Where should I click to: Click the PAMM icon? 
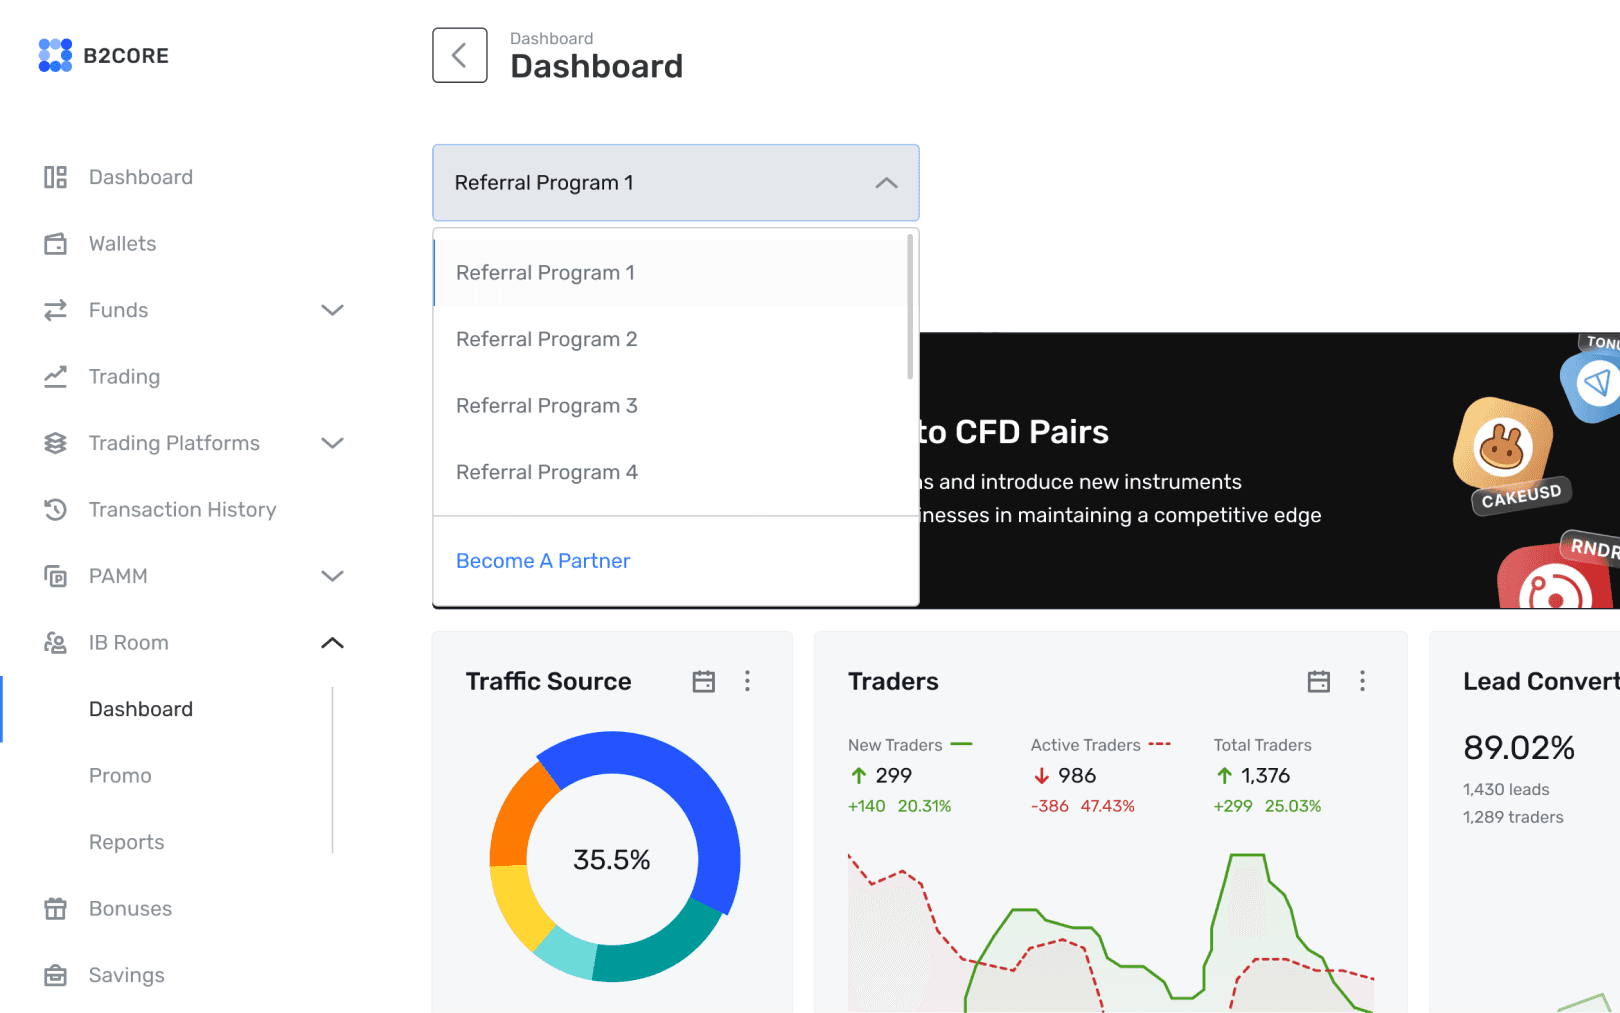(55, 576)
